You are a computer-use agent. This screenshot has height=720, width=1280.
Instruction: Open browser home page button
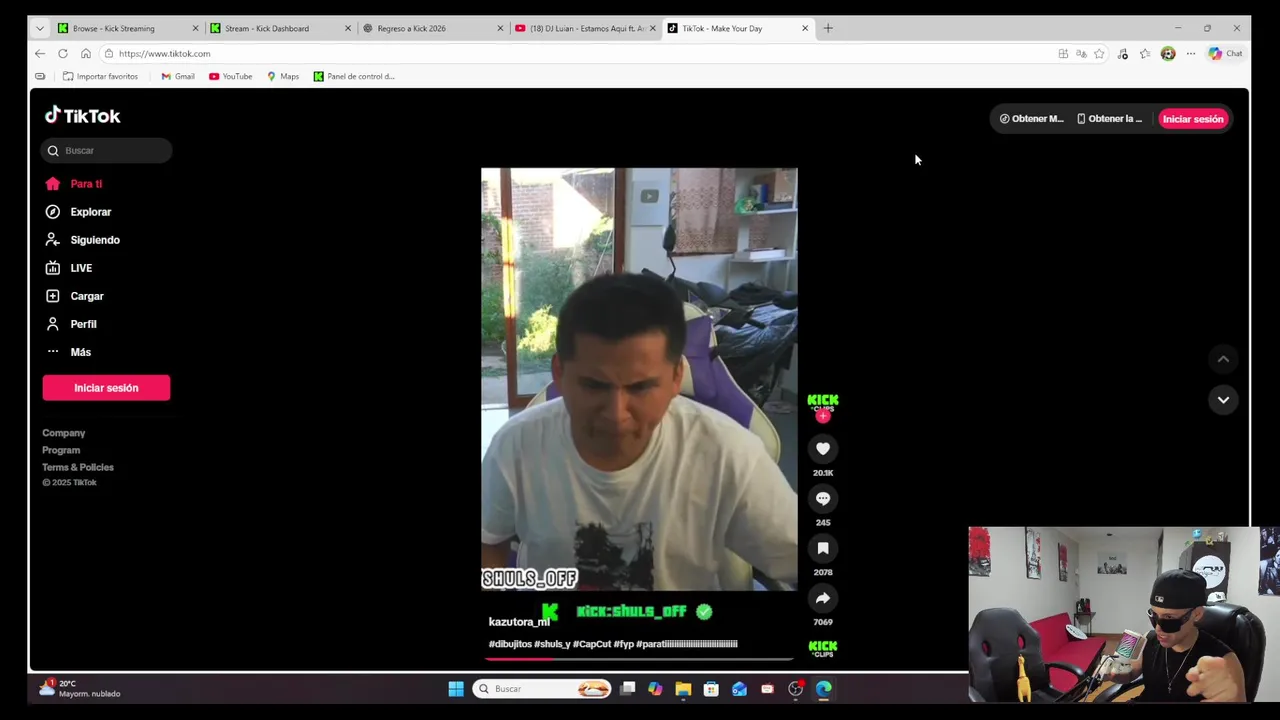pyautogui.click(x=86, y=54)
